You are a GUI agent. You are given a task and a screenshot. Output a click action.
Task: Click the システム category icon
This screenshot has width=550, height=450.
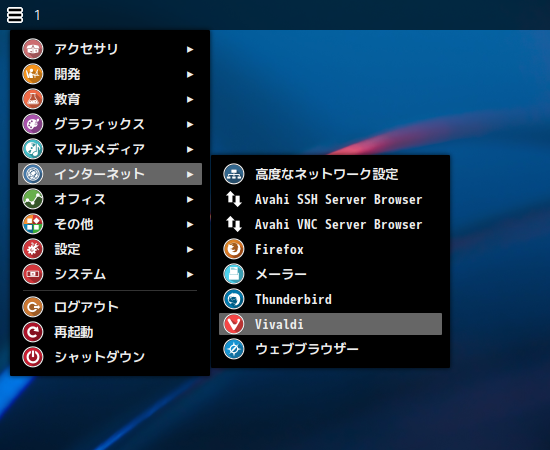(33, 274)
